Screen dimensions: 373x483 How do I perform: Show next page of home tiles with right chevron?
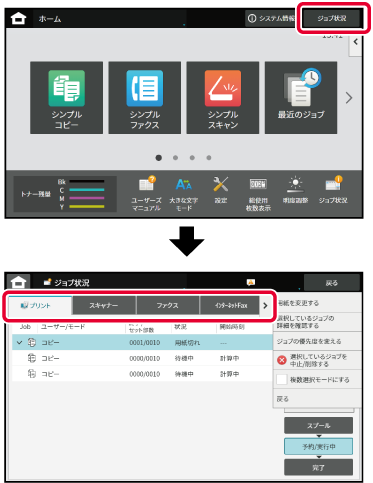pos(349,98)
